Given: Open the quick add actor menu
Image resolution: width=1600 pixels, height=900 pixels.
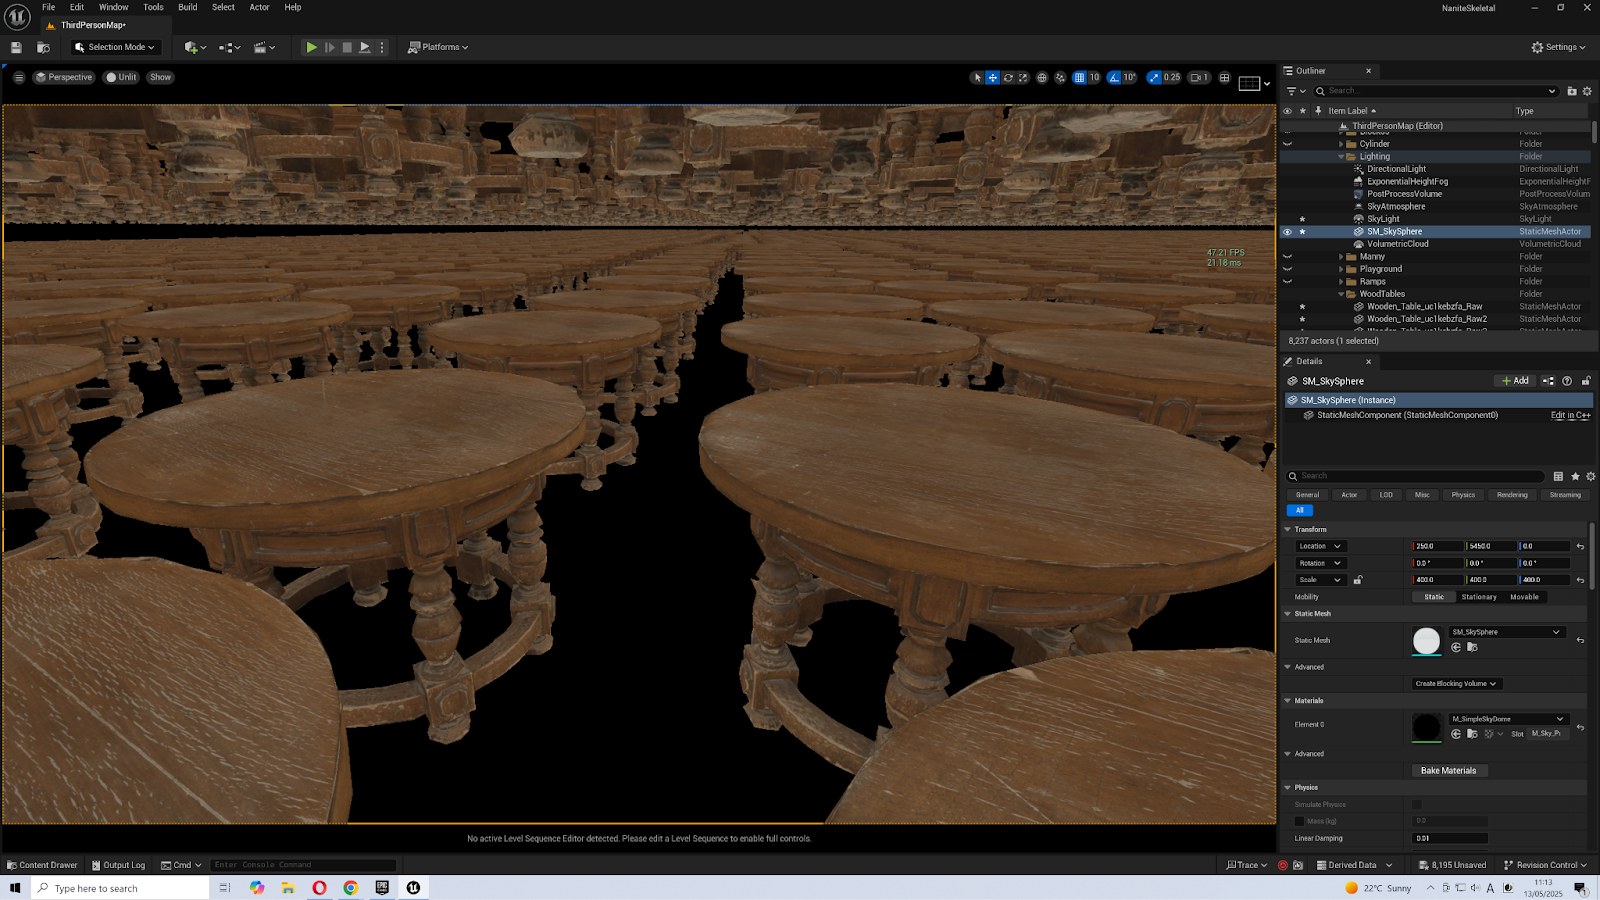Looking at the screenshot, I should (x=195, y=47).
